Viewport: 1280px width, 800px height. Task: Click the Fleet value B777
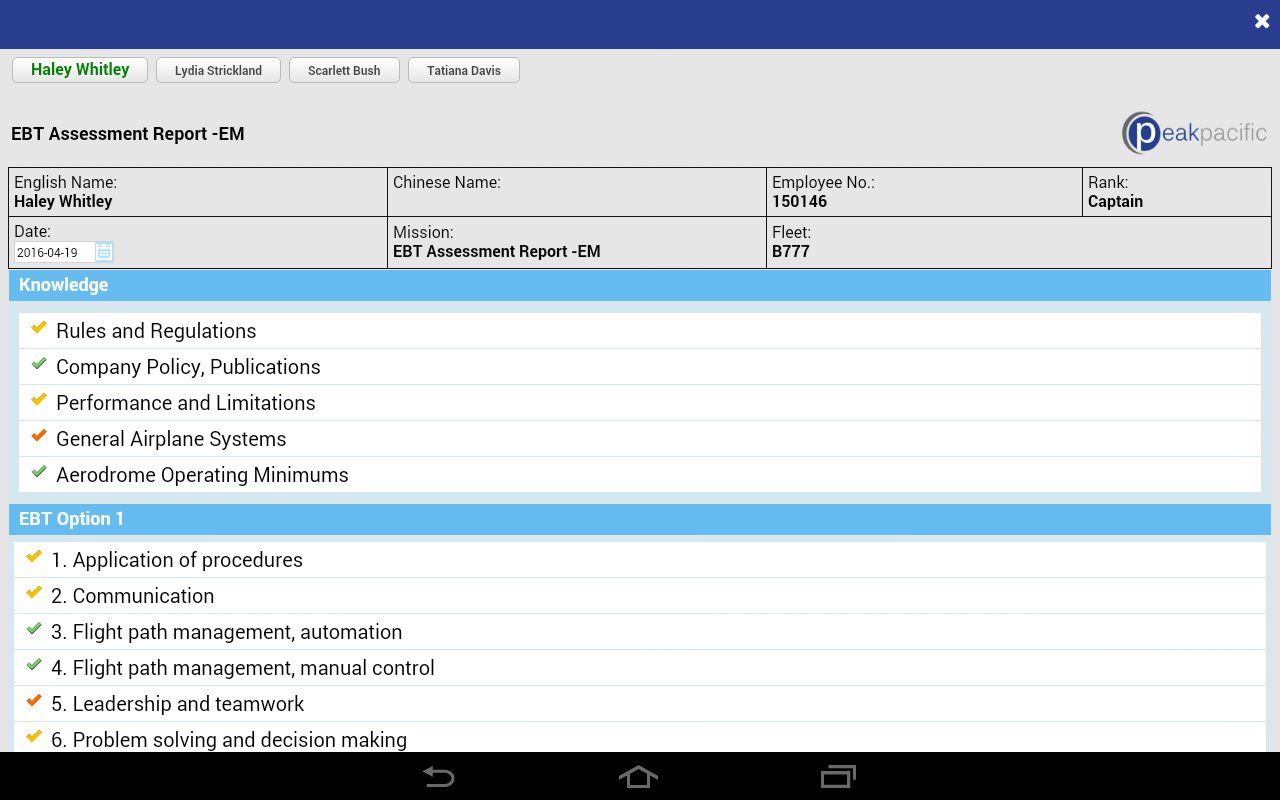pyautogui.click(x=791, y=251)
